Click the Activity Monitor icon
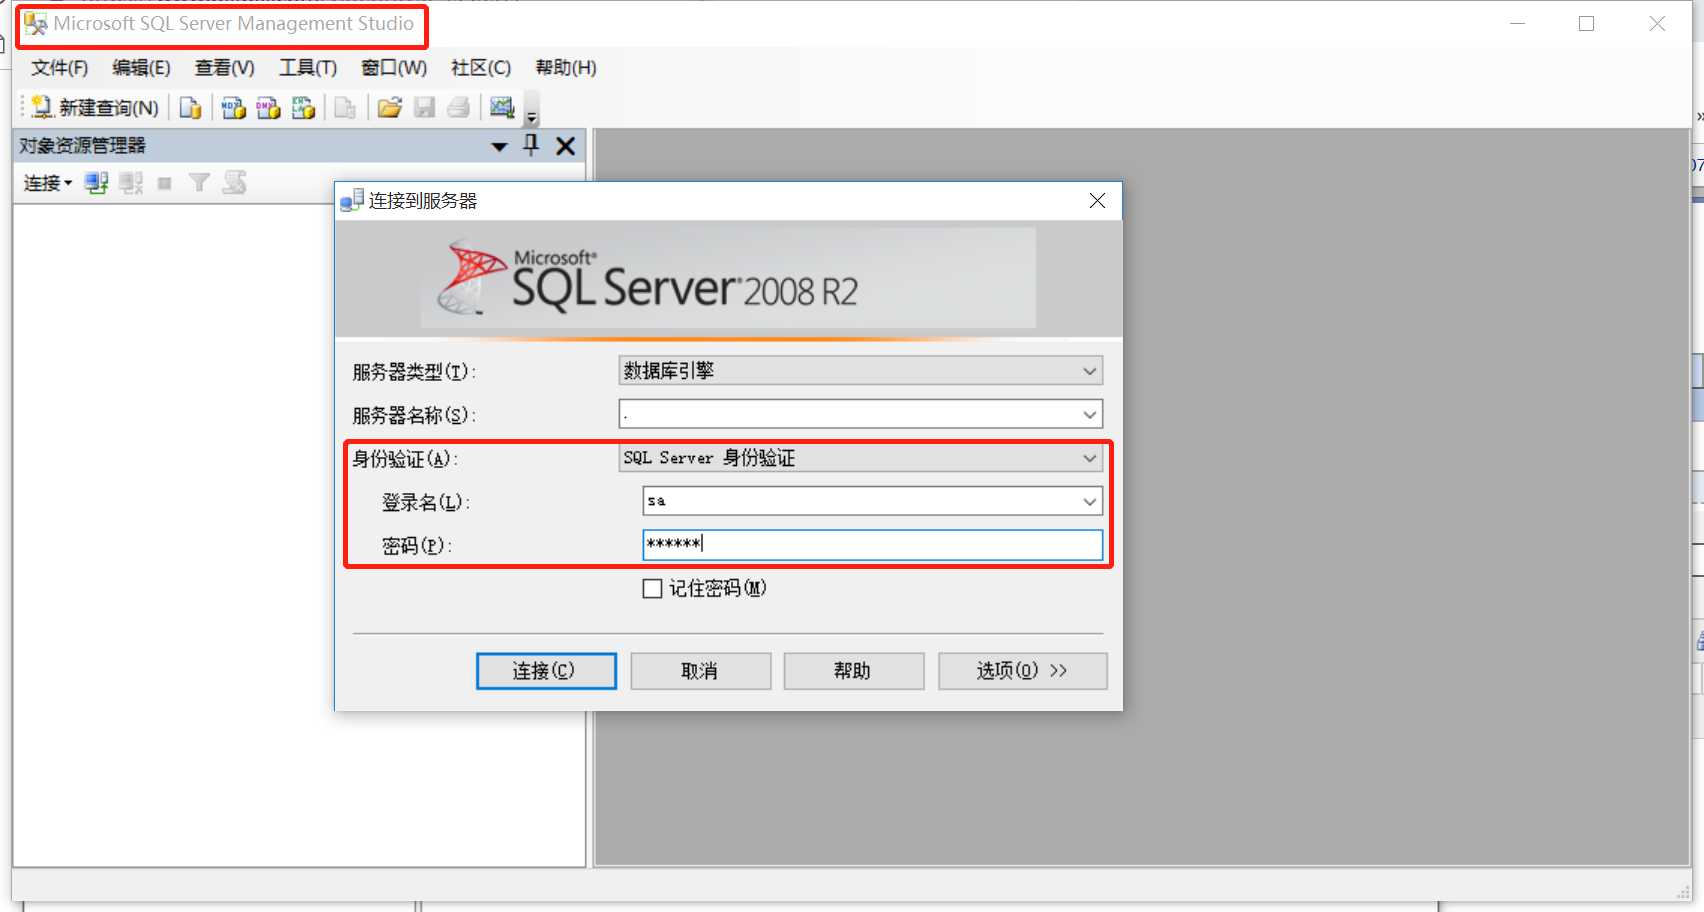This screenshot has height=912, width=1704. (502, 107)
